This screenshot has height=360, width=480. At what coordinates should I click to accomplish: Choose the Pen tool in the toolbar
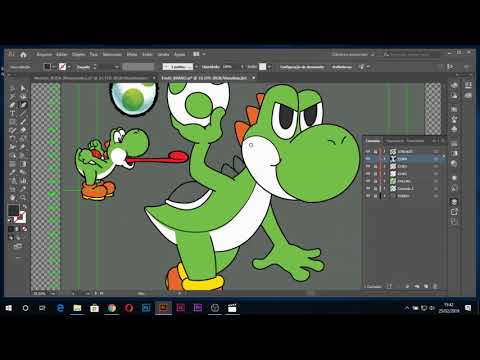click(x=12, y=105)
